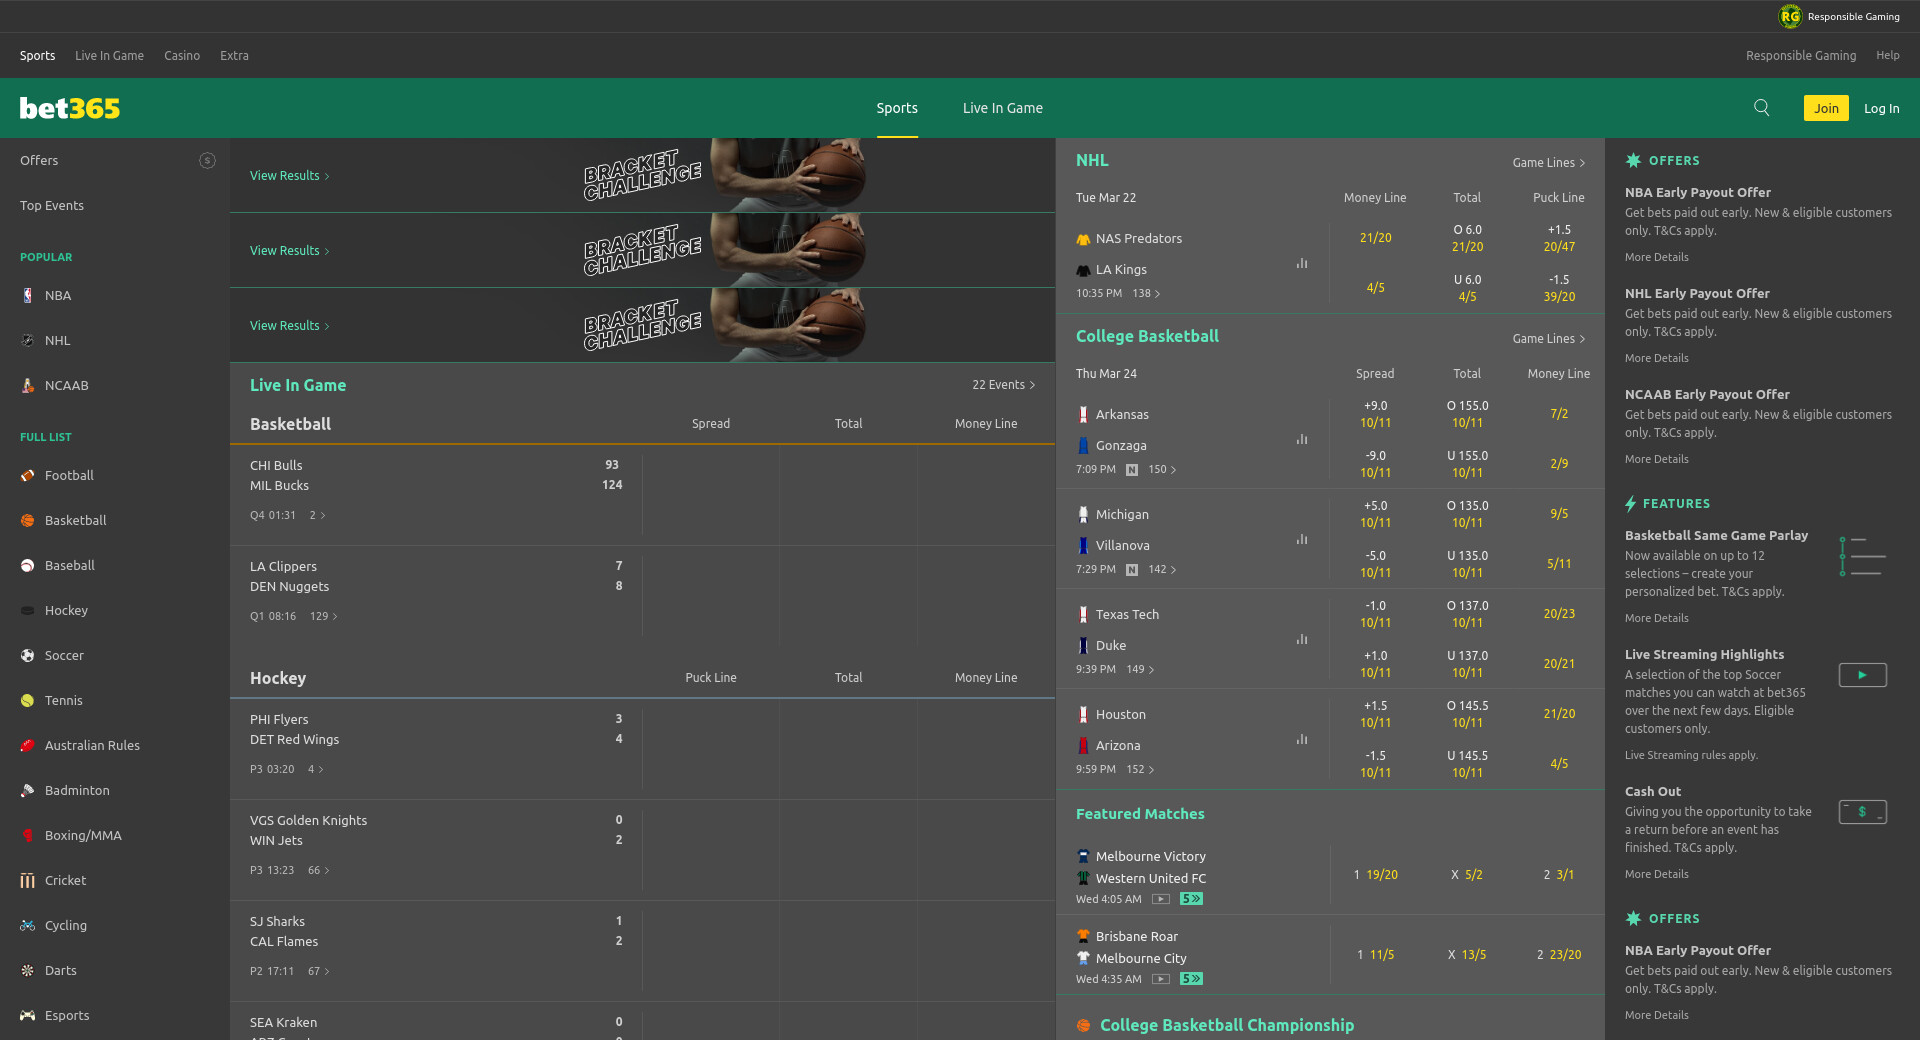This screenshot has height=1040, width=1920.
Task: Click the Cash Out dollar icon
Action: pyautogui.click(x=1862, y=812)
